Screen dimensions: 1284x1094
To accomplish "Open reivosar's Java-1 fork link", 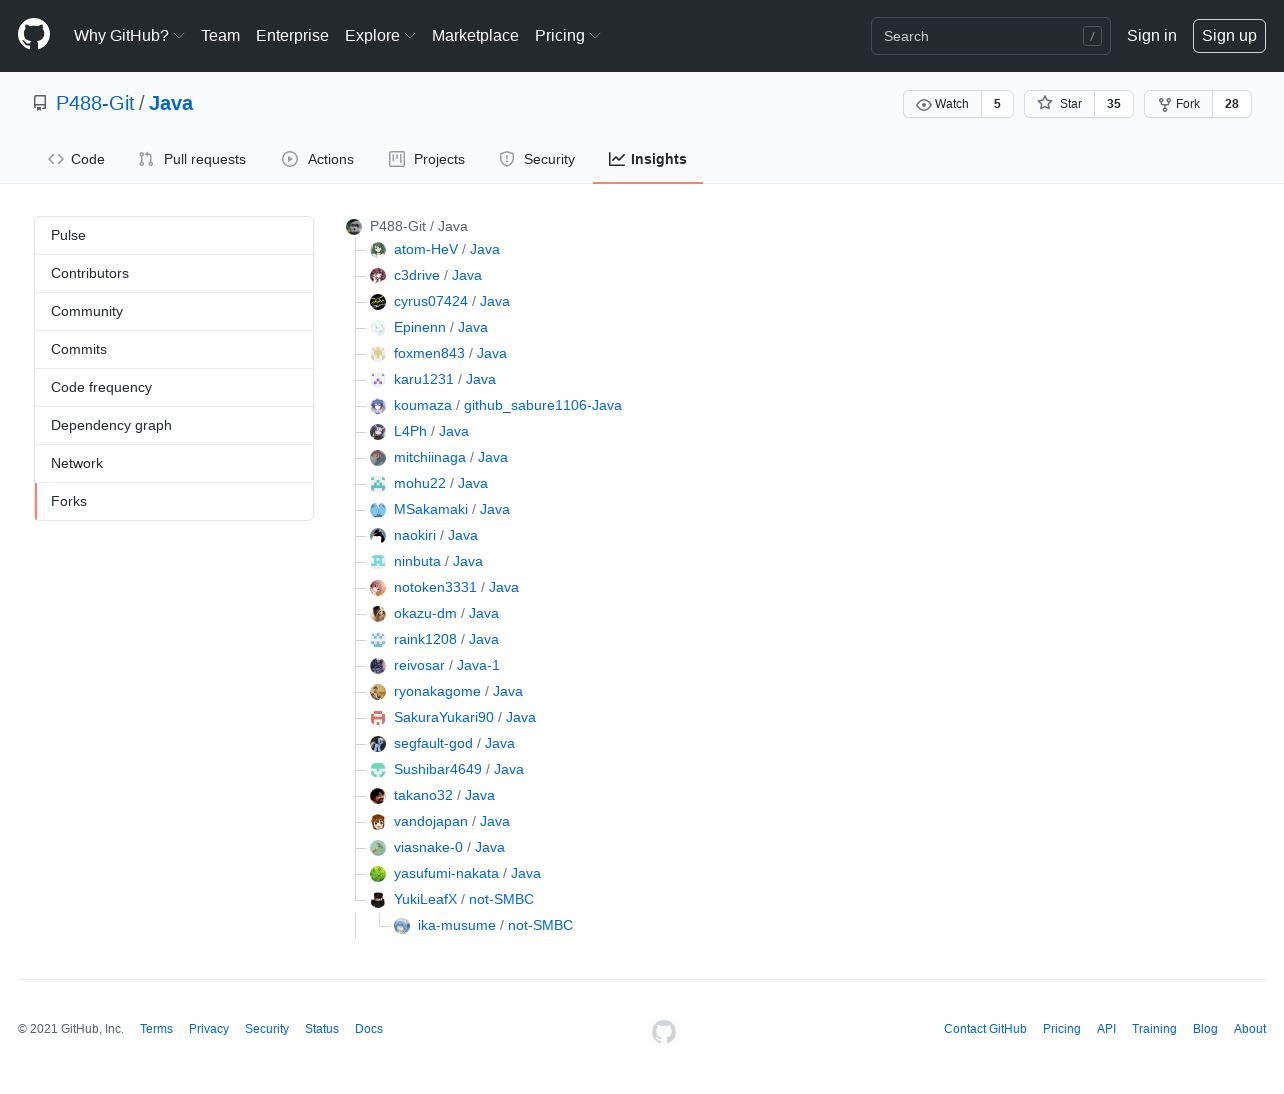I will tap(478, 666).
